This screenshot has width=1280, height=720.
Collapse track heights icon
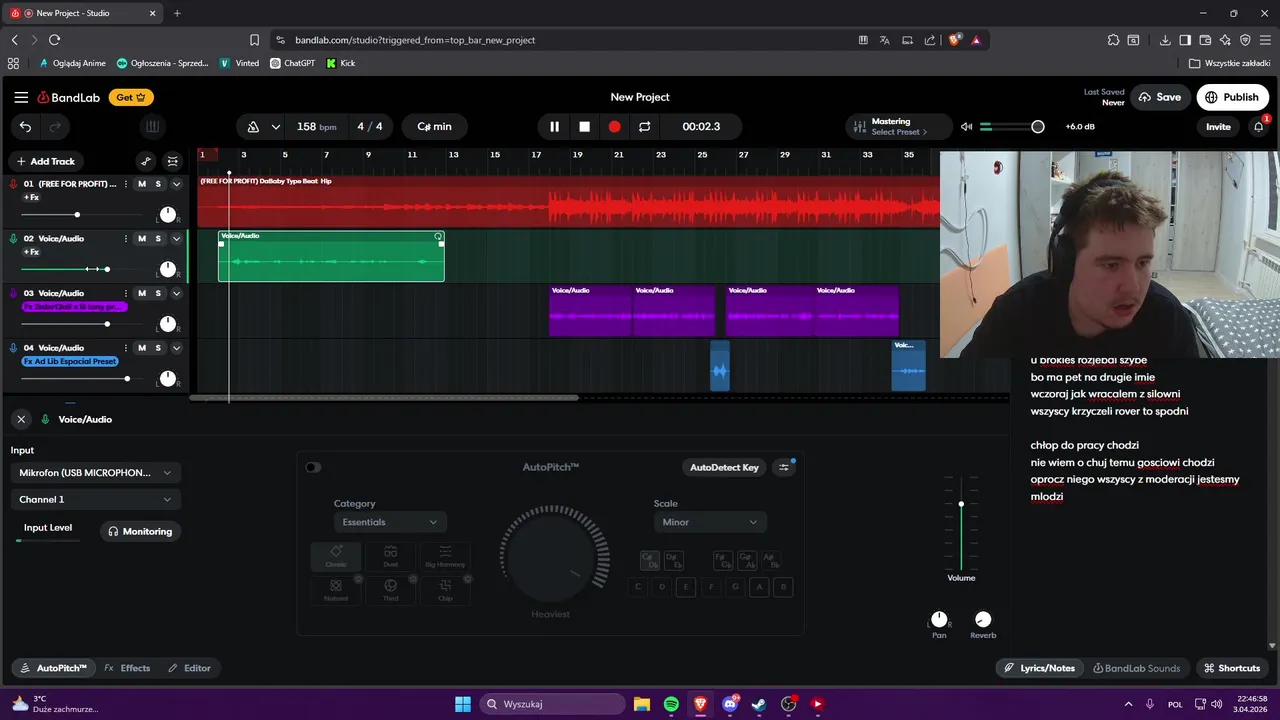click(x=173, y=161)
